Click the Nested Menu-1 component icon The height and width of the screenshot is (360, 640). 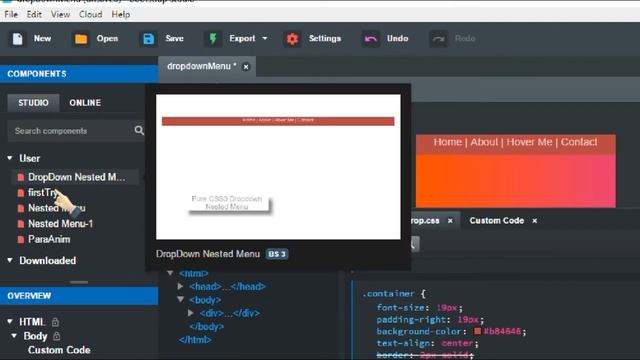click(x=21, y=224)
